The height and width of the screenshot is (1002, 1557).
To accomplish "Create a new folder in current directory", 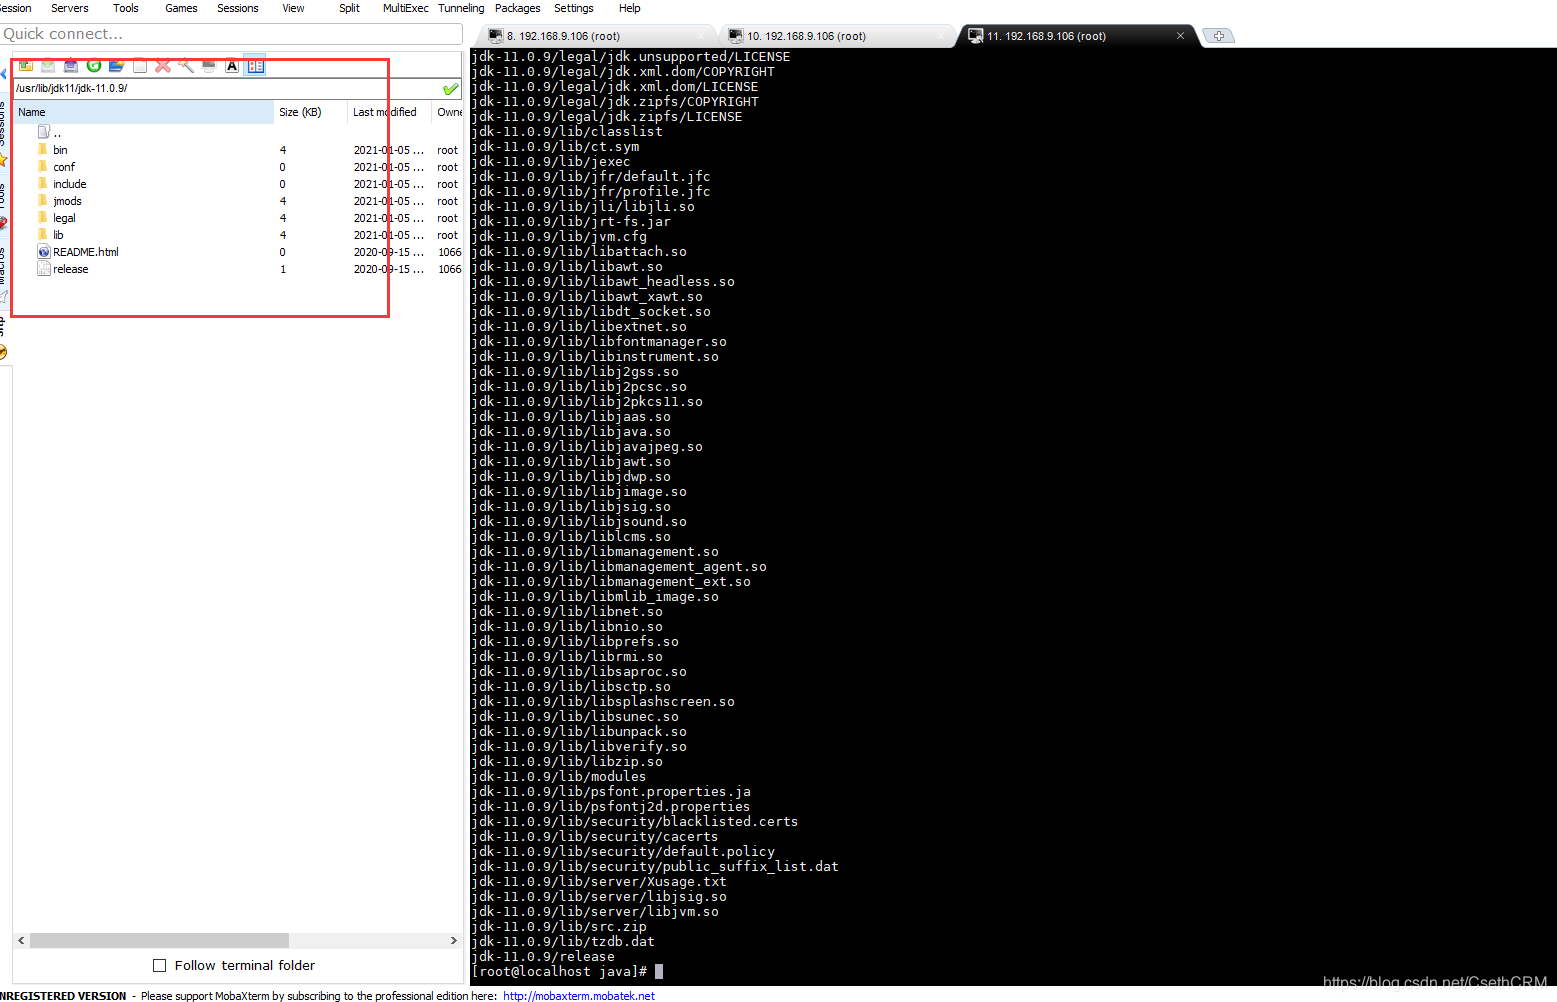I will (116, 66).
